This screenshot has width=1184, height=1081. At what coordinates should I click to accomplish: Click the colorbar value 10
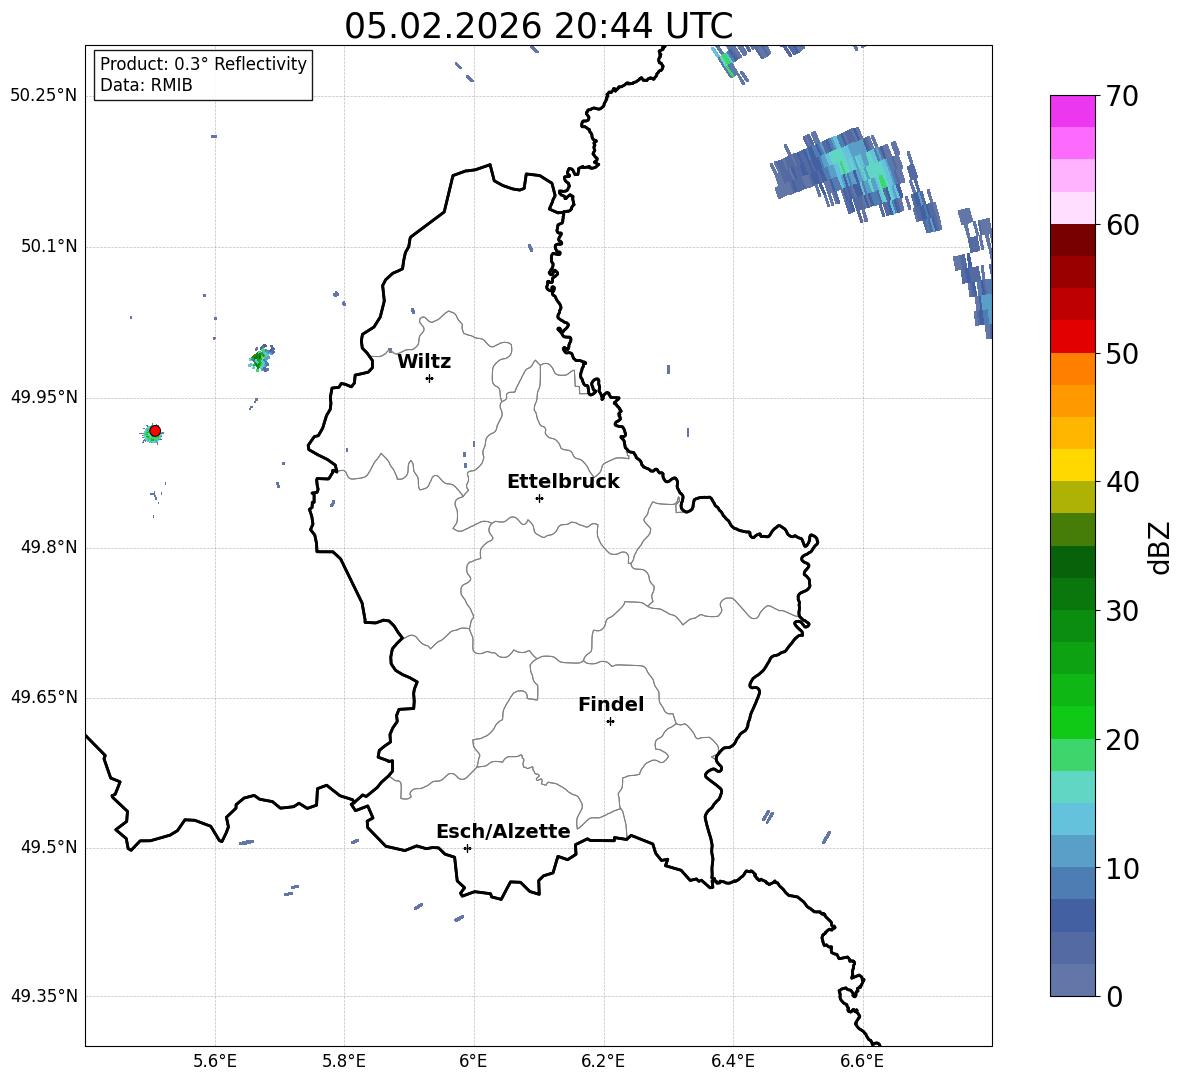(1122, 869)
